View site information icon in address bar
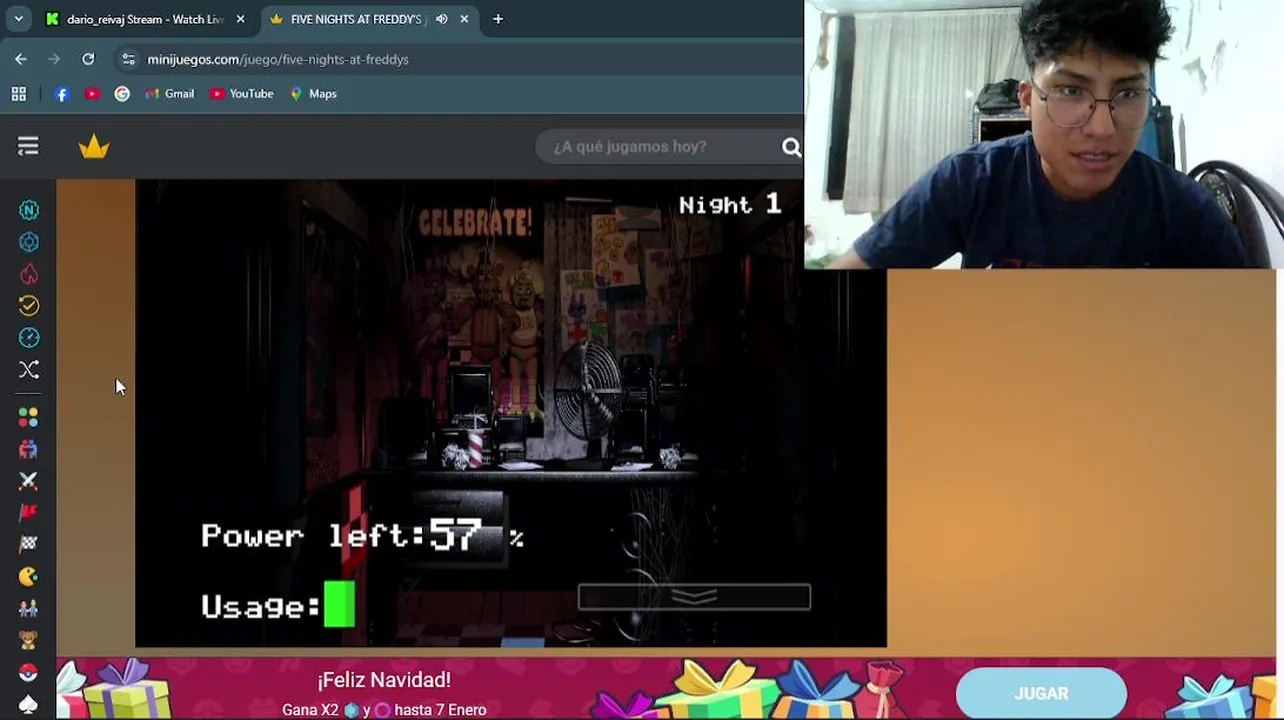This screenshot has height=720, width=1284. (x=128, y=59)
